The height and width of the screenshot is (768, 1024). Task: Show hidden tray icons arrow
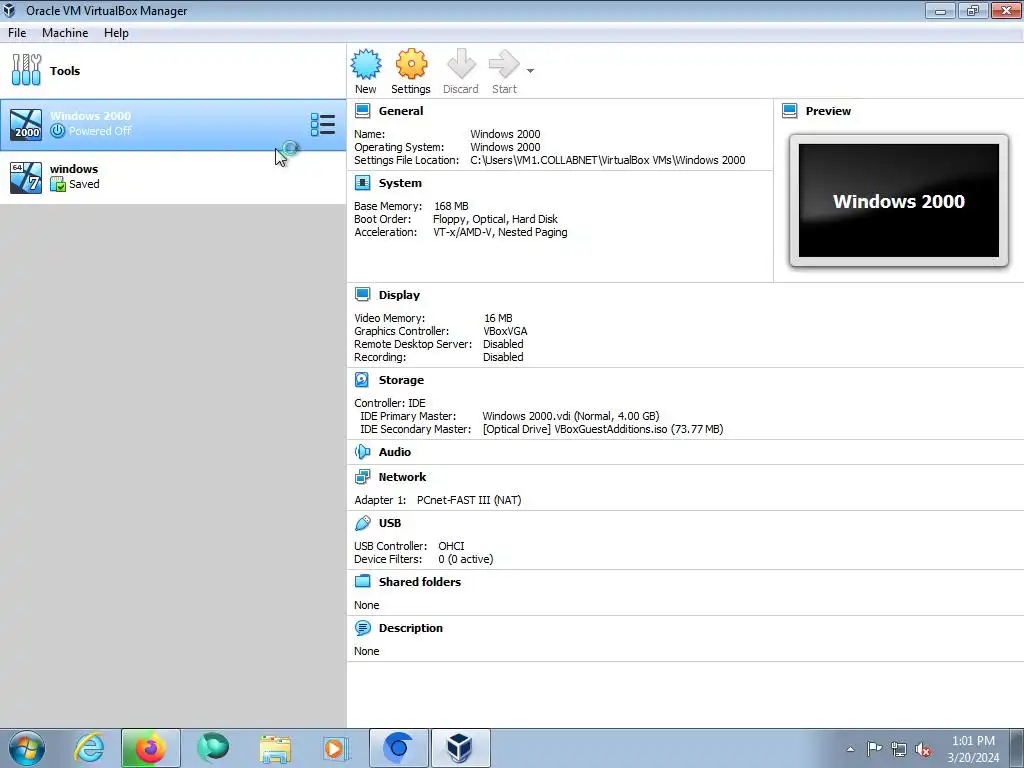[850, 749]
